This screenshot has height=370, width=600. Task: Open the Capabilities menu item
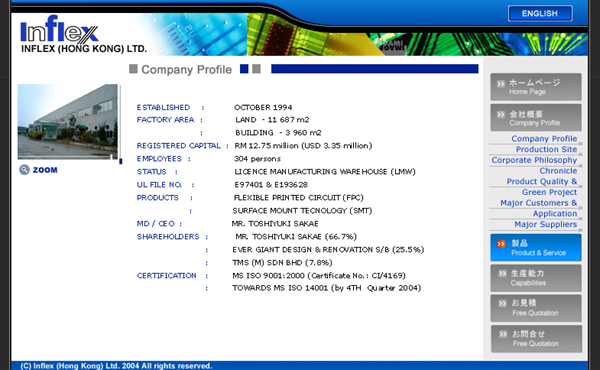[x=536, y=278]
